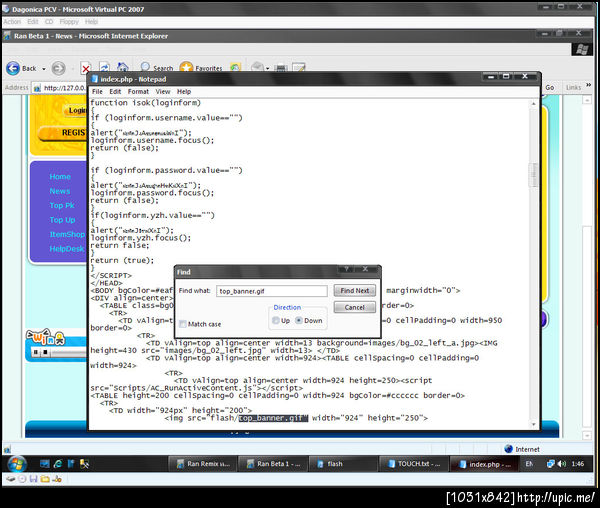
Task: Click the EN language indicator in tray
Action: pos(529,464)
